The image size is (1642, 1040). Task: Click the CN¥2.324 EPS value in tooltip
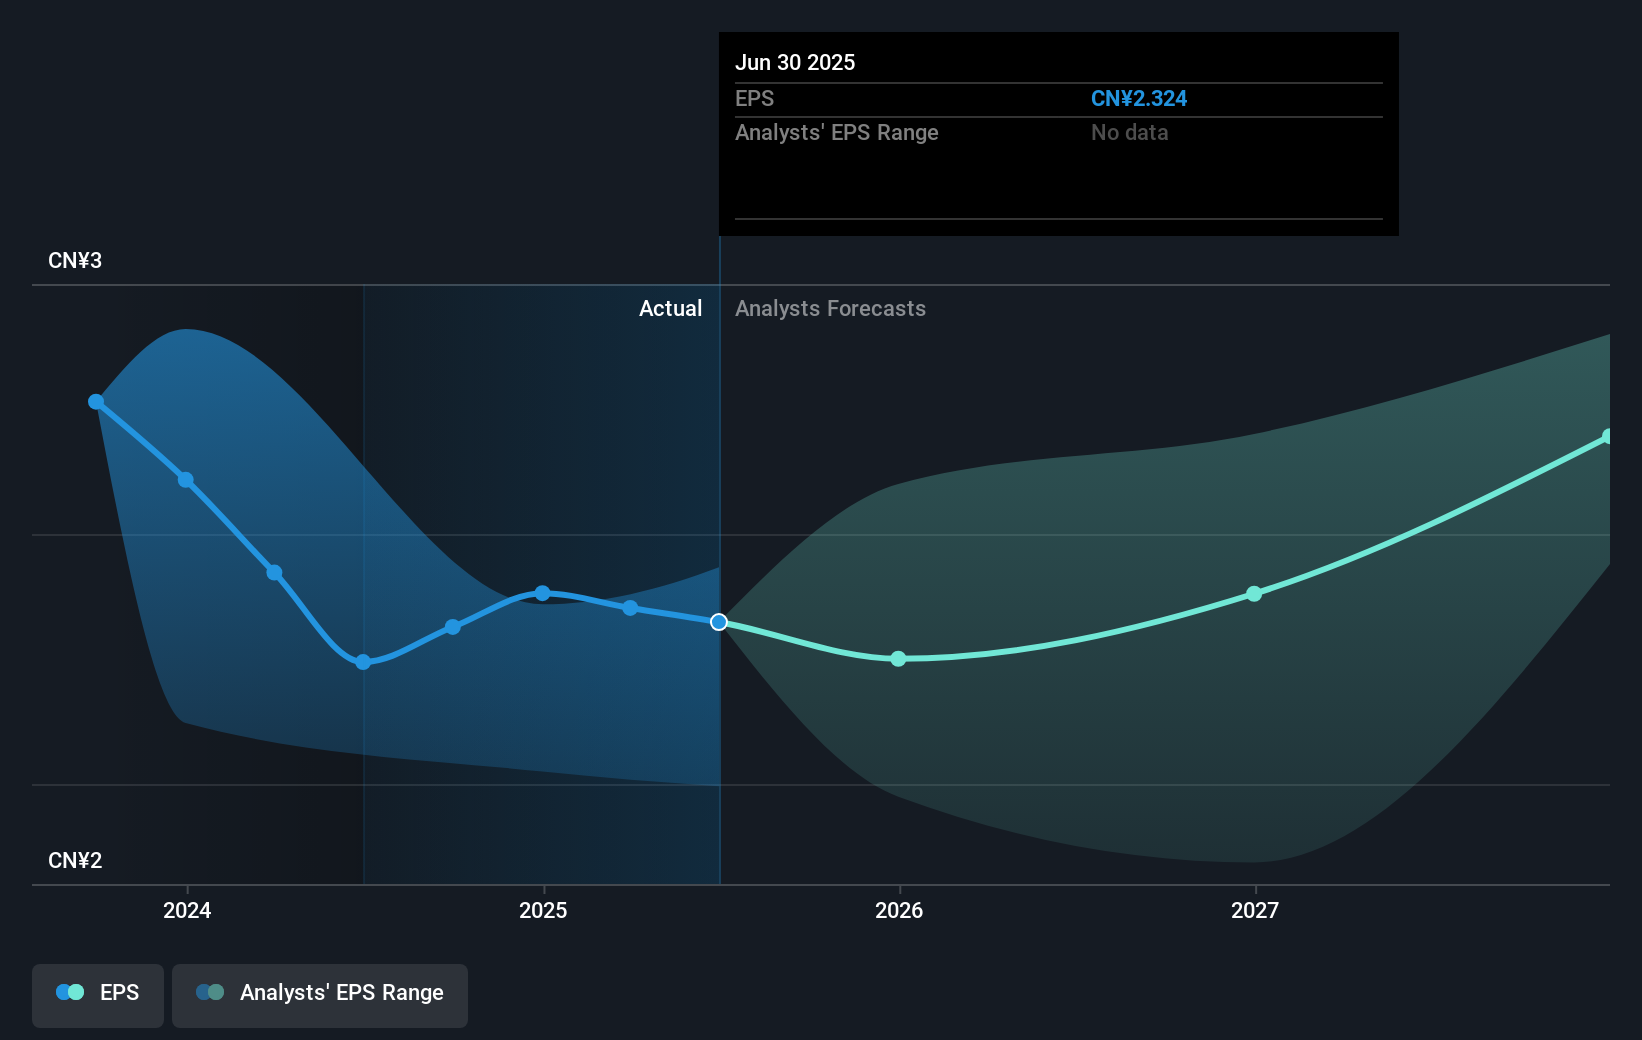click(1138, 99)
